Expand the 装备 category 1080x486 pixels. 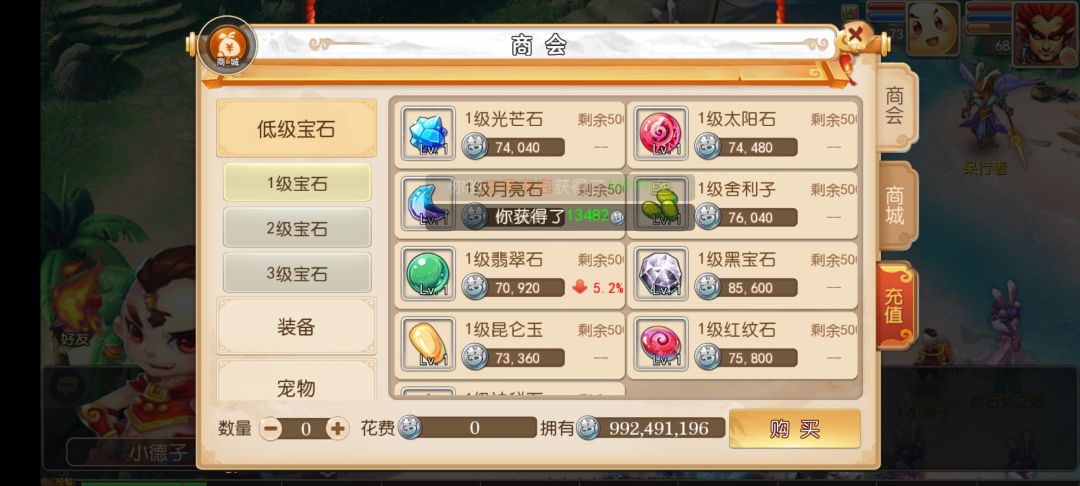(296, 327)
